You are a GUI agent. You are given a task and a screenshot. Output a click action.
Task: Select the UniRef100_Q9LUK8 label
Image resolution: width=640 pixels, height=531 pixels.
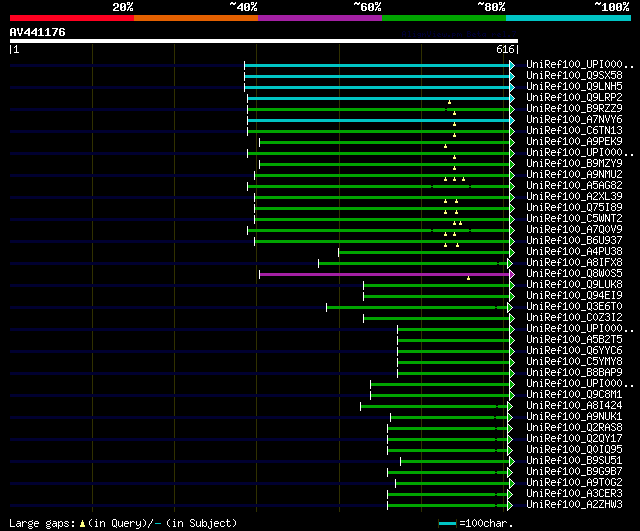(574, 285)
